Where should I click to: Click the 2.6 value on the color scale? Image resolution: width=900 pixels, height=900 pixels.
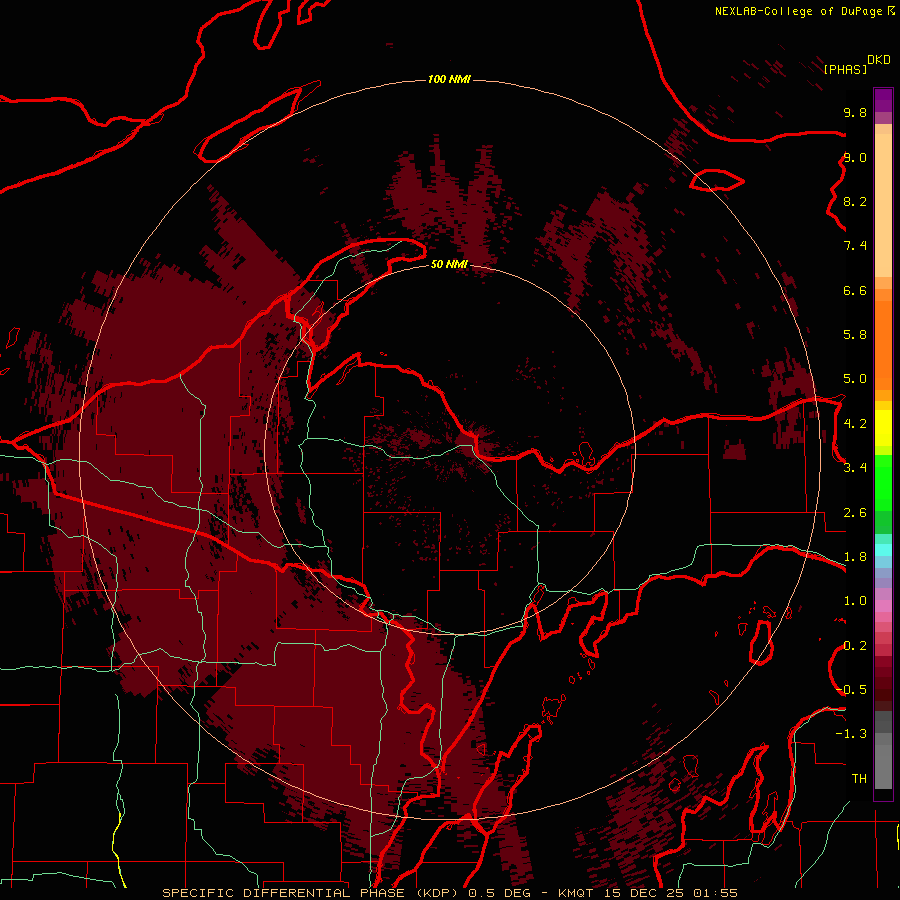point(855,513)
